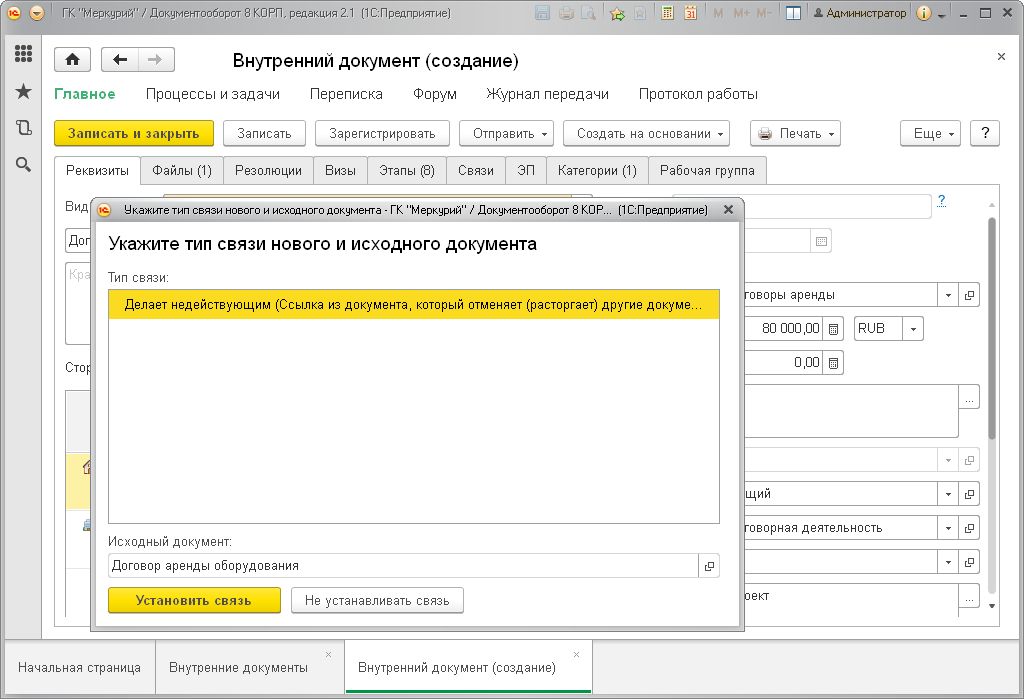
Task: Expand the Отправить dropdown button
Action: pyautogui.click(x=506, y=133)
